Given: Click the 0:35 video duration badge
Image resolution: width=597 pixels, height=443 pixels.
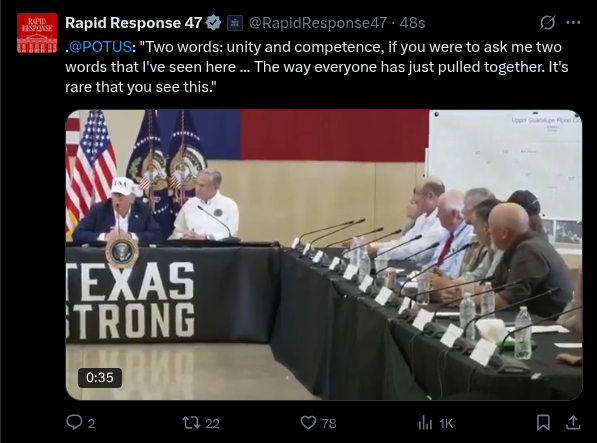Looking at the screenshot, I should click(x=100, y=378).
